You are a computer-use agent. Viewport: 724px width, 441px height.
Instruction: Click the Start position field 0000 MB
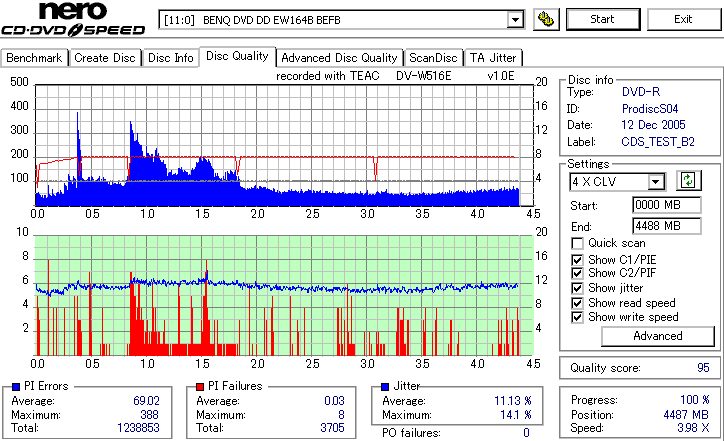[666, 205]
